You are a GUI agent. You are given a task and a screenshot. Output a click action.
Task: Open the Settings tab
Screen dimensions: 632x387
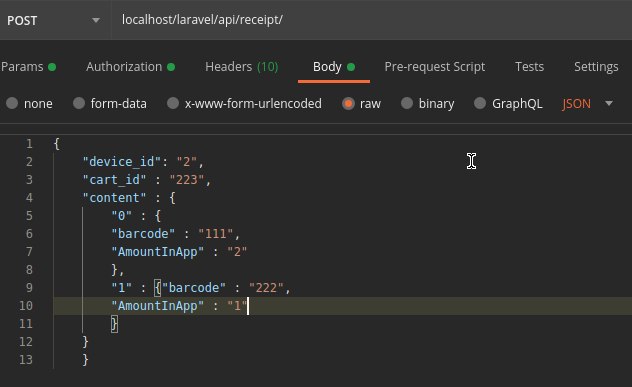pyautogui.click(x=596, y=67)
